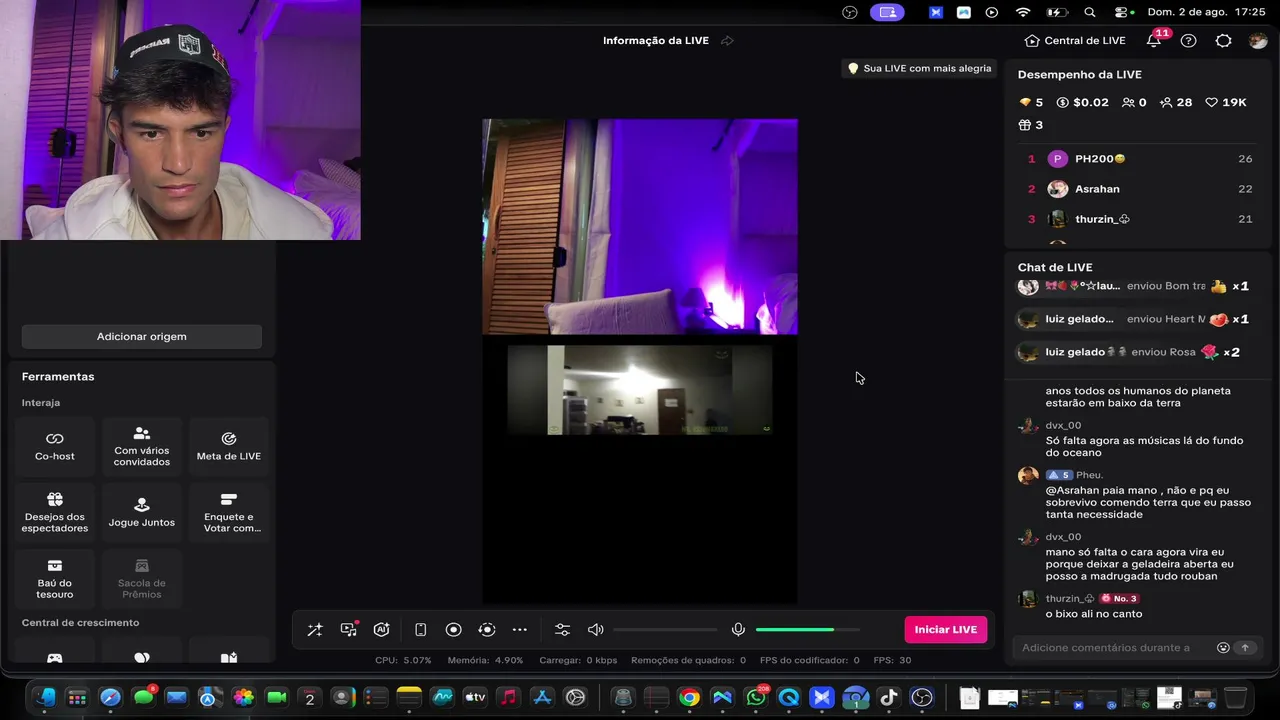Open the Jogue Juntos tool
Viewport: 1280px width, 720px height.
coord(142,512)
